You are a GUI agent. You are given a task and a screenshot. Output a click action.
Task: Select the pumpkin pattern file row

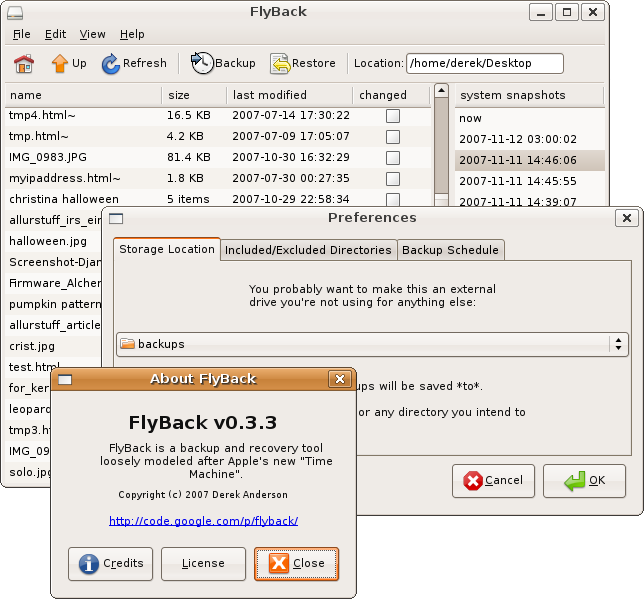[x=53, y=304]
